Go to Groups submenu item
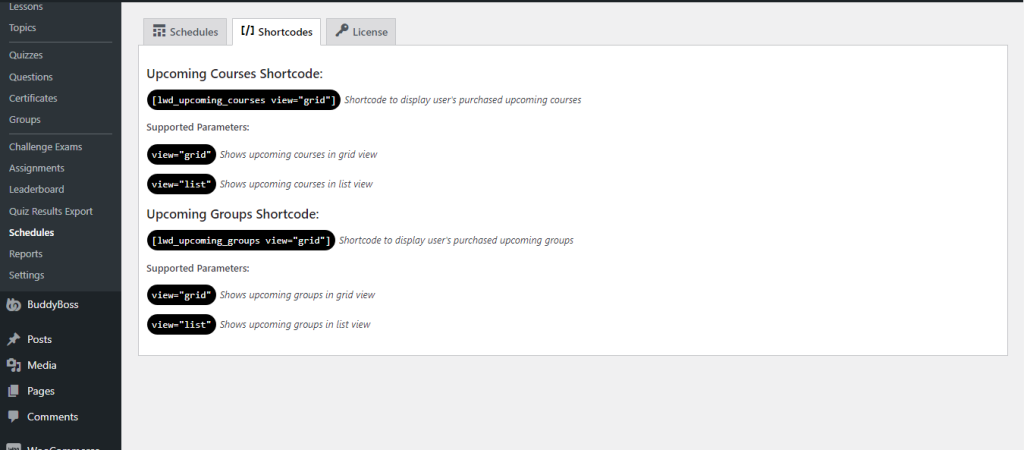The width and height of the screenshot is (1024, 450). tap(25, 120)
